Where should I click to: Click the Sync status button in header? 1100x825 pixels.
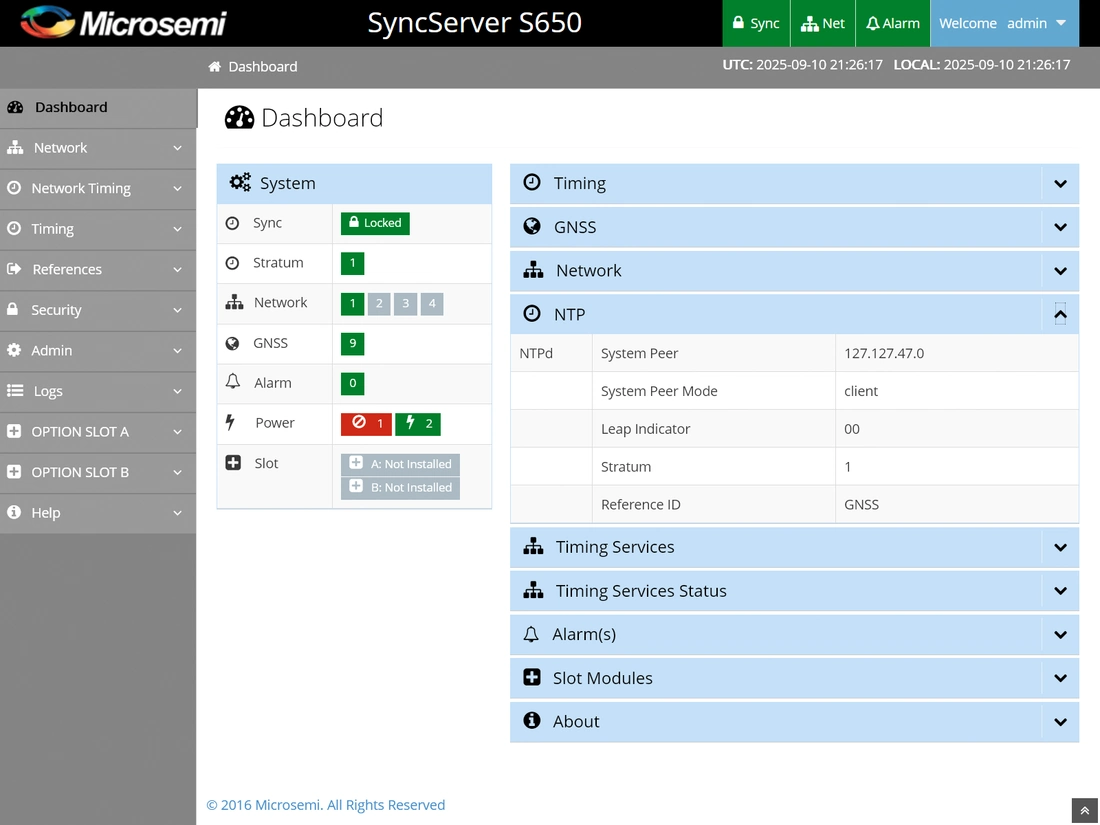point(756,23)
